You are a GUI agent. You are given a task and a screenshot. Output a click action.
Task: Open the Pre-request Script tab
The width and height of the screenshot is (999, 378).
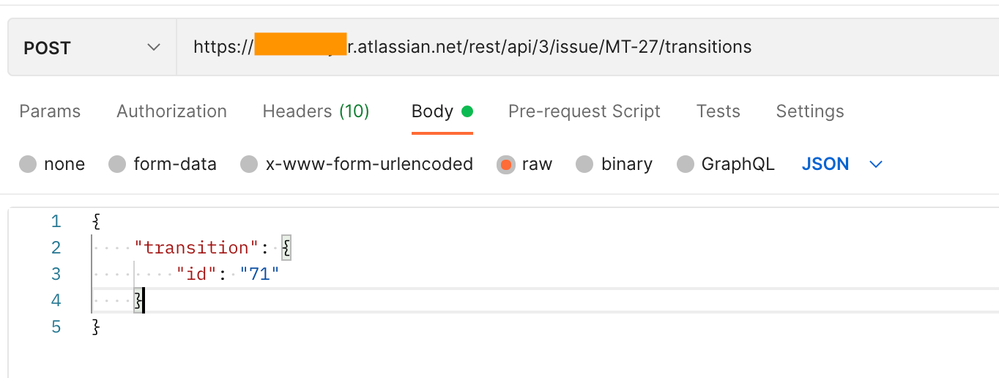(x=584, y=112)
